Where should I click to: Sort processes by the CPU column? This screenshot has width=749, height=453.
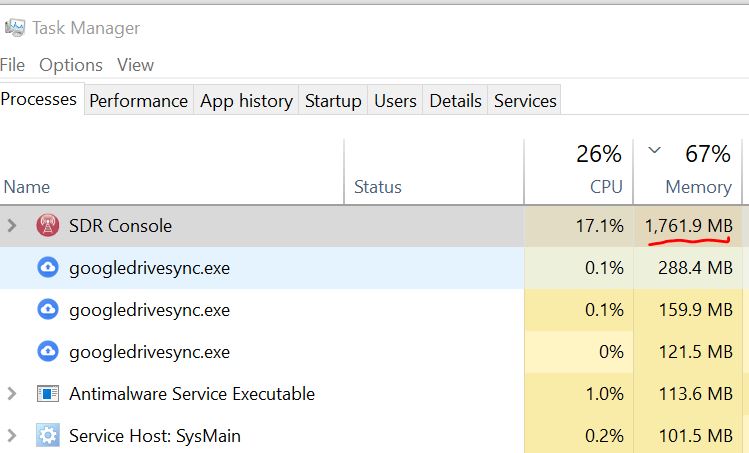605,187
